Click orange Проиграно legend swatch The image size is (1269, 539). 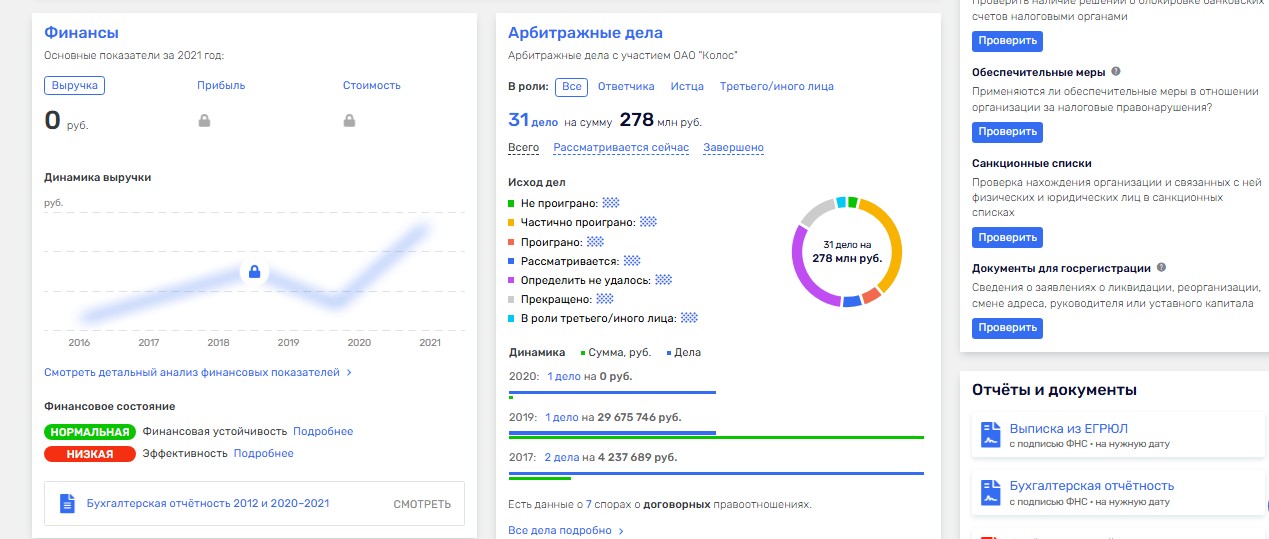tap(512, 241)
